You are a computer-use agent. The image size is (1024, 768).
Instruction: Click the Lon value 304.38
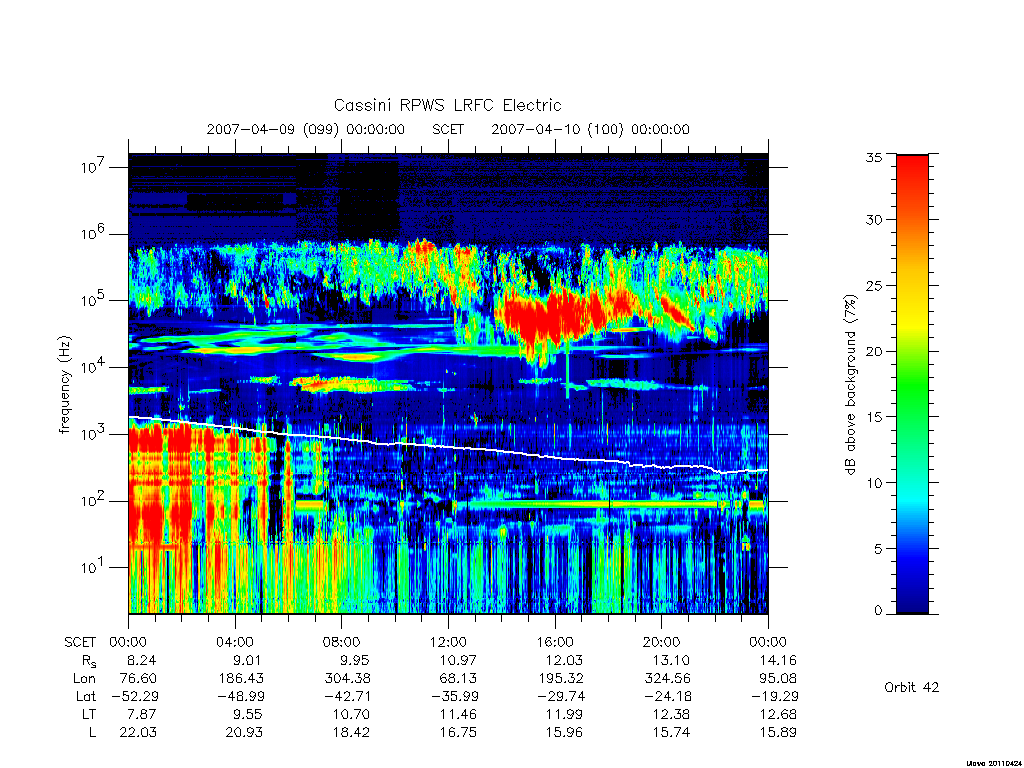point(347,679)
